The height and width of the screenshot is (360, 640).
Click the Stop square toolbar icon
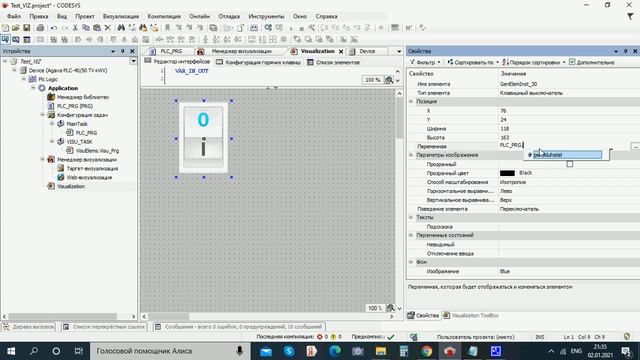(302, 28)
